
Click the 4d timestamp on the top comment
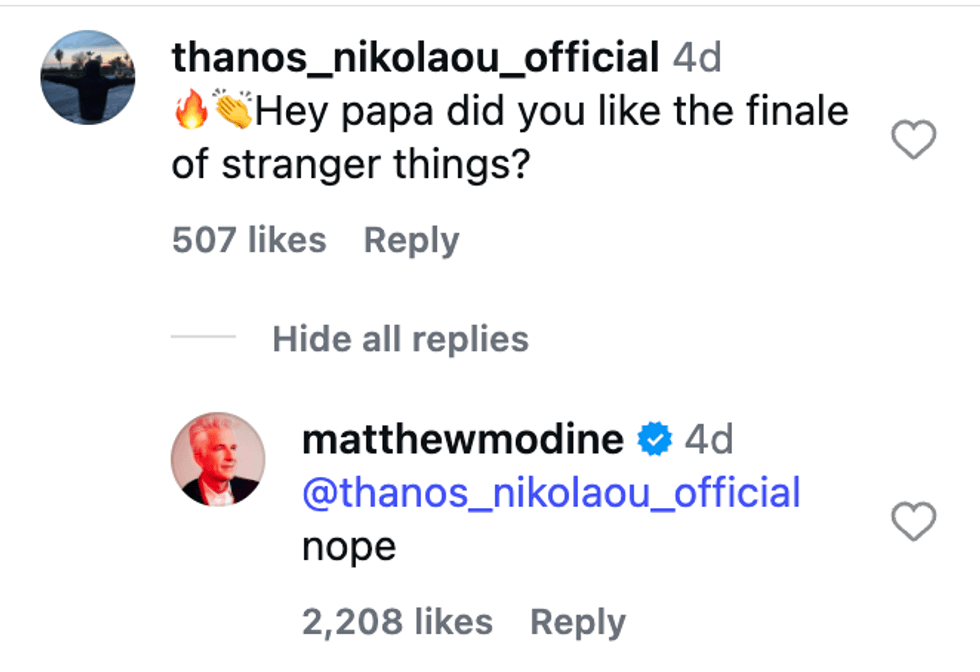pos(697,58)
